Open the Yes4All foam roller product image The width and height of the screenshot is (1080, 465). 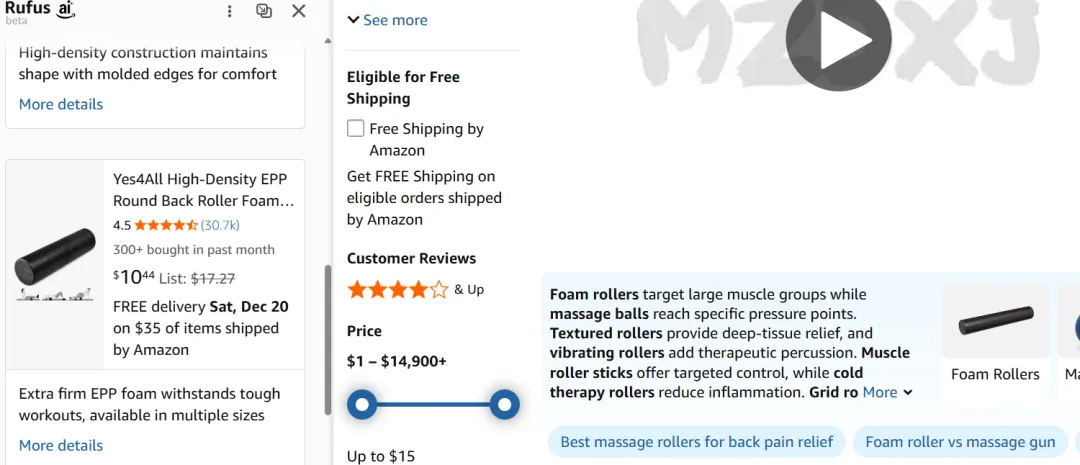tap(55, 265)
